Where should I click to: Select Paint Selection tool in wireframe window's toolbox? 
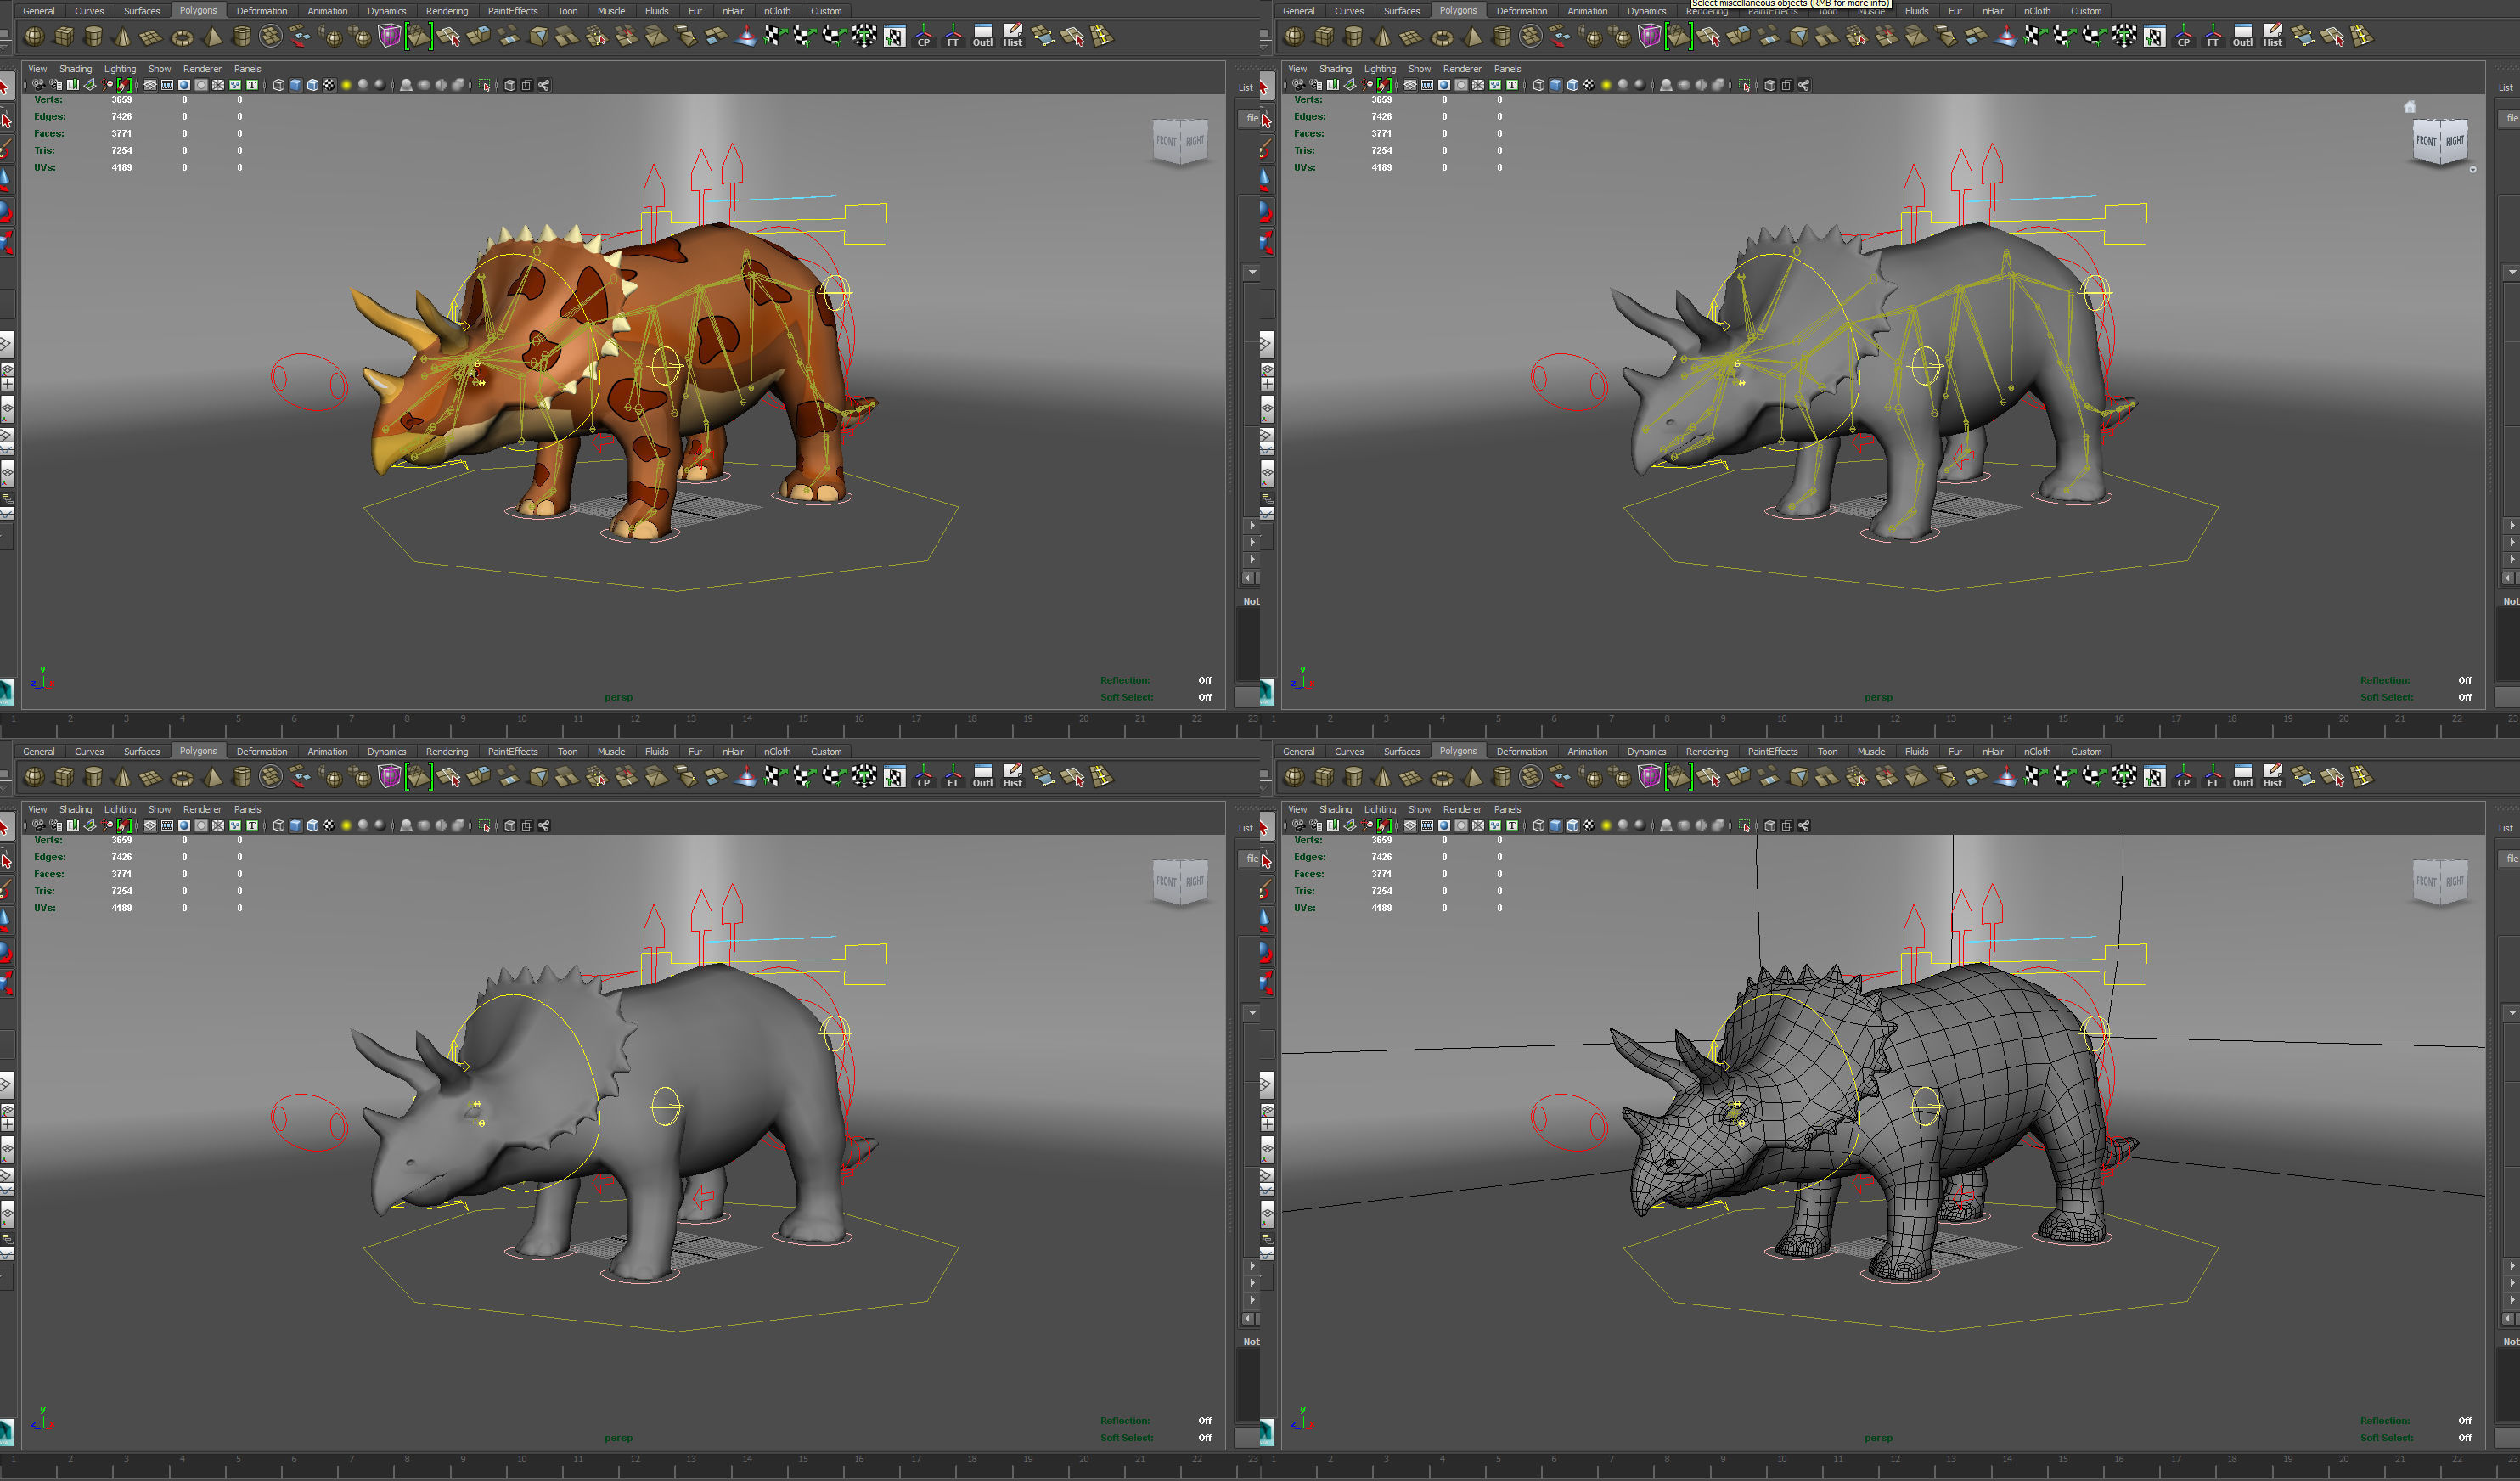tap(1265, 889)
